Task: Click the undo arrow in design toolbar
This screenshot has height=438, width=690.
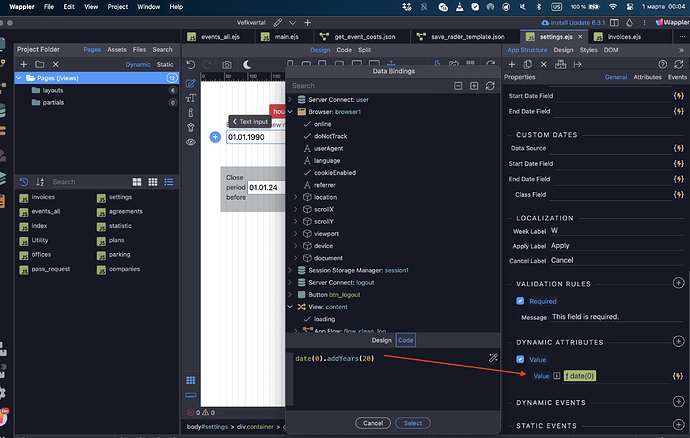Action: pos(191,65)
